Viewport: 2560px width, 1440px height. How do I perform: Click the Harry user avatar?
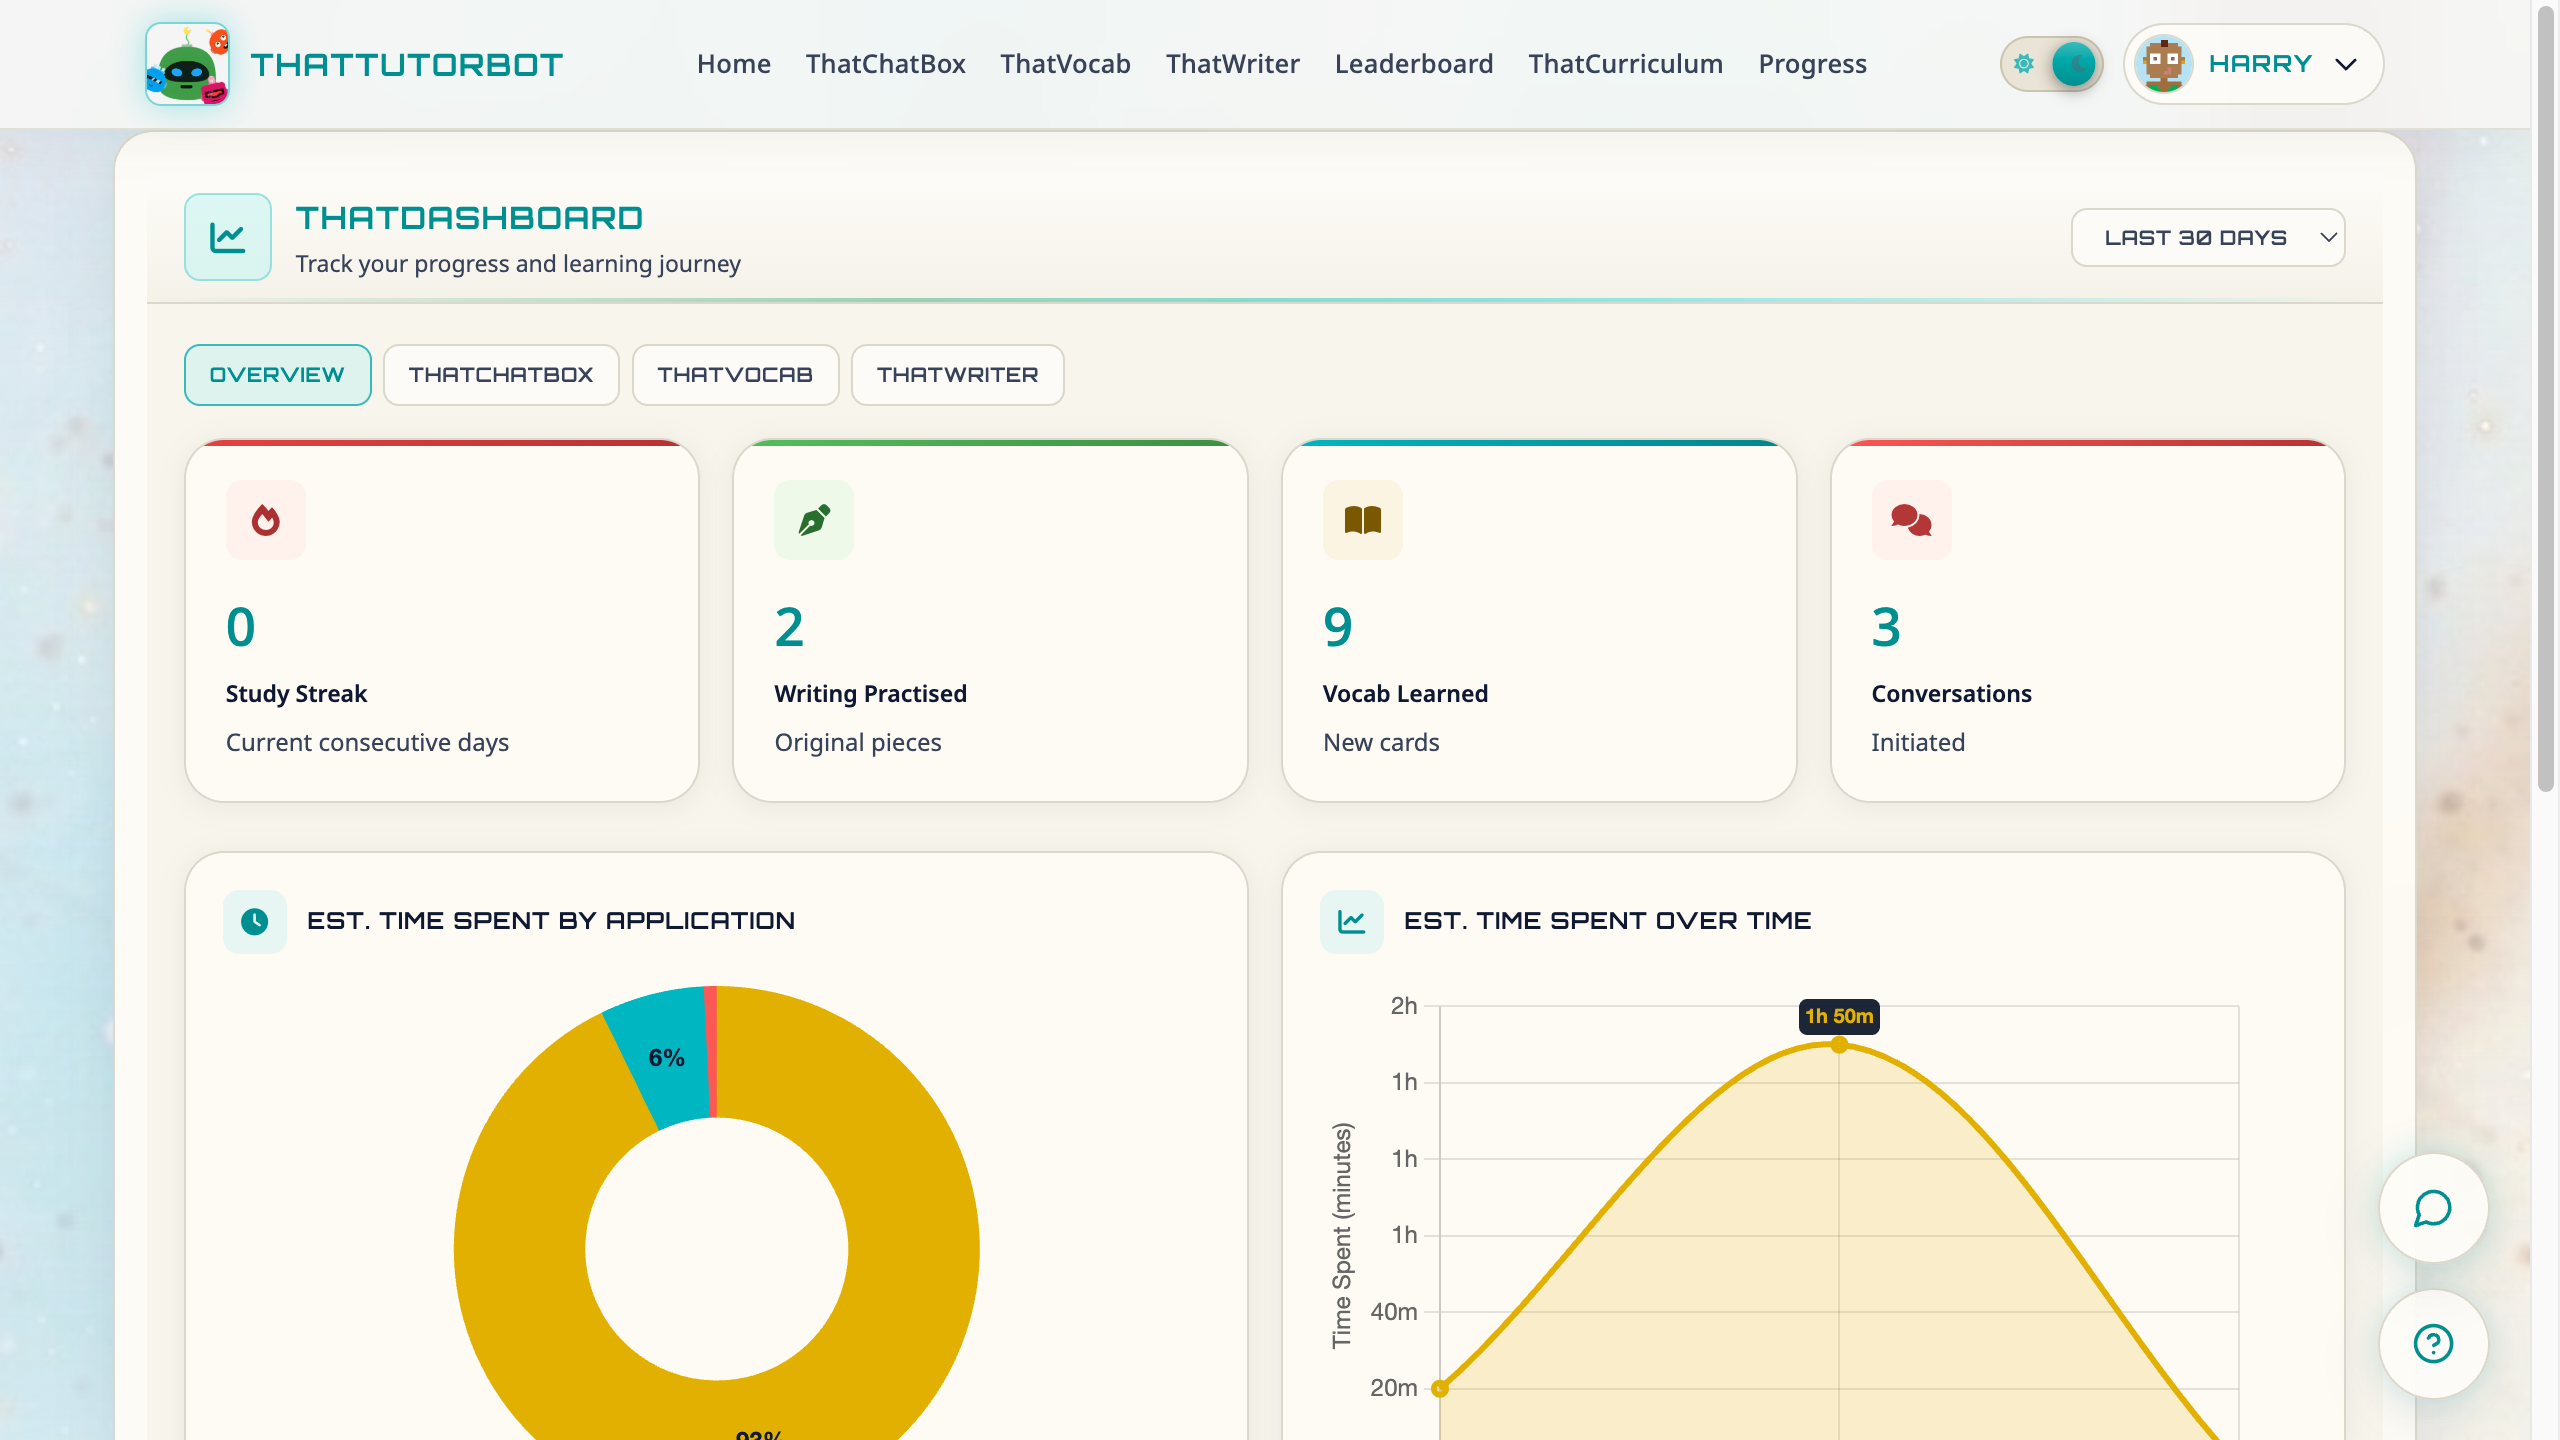2164,64
